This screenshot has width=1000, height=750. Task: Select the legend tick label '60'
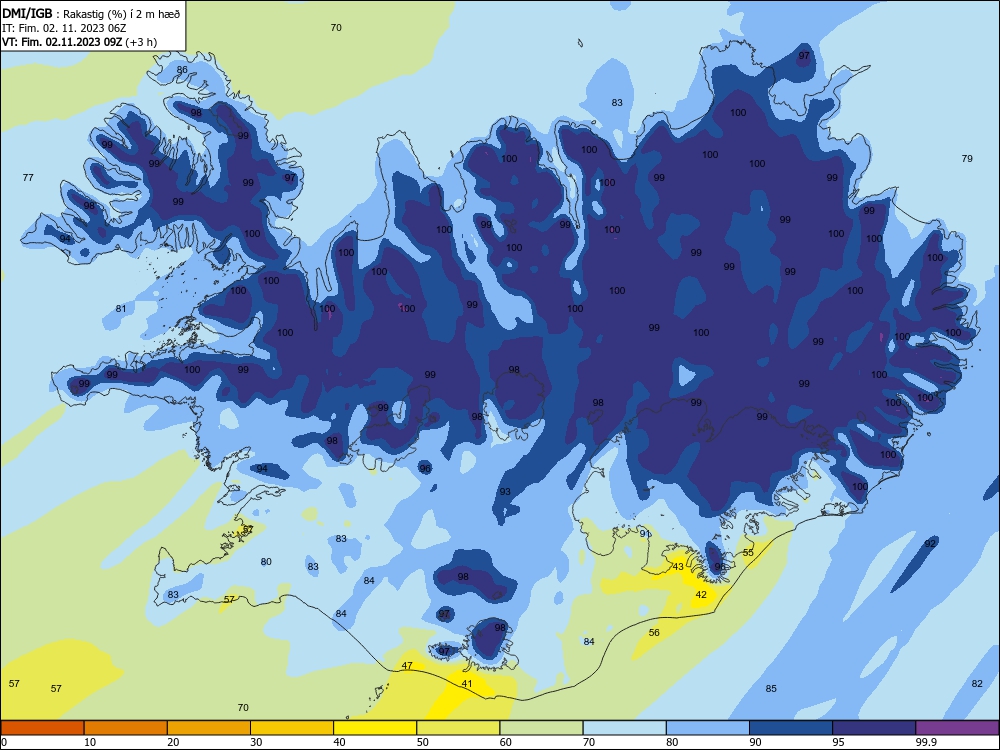point(506,742)
